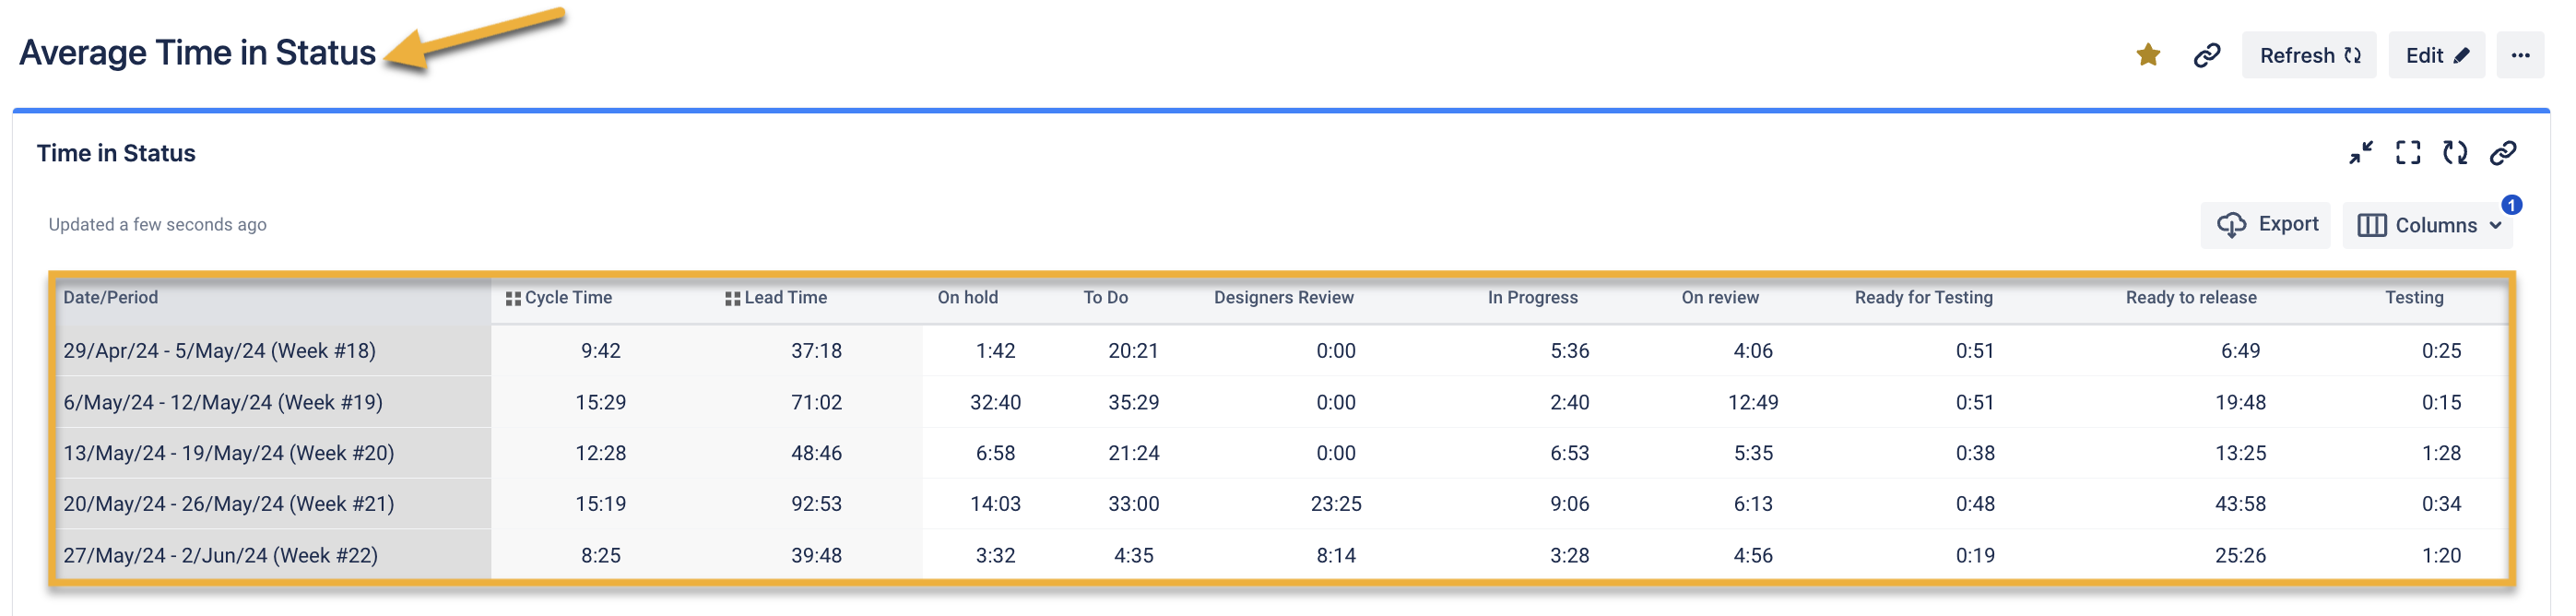Select the Week #22 row label

tap(221, 555)
